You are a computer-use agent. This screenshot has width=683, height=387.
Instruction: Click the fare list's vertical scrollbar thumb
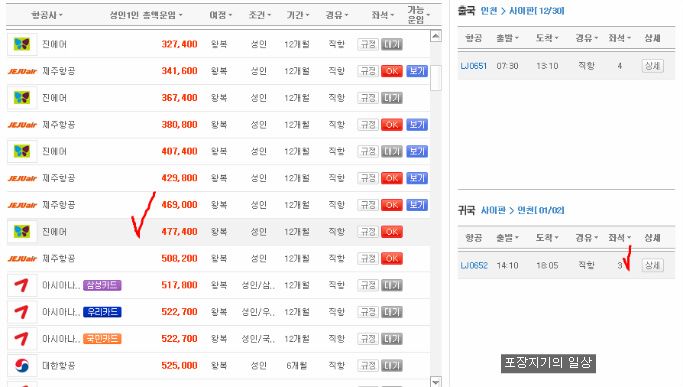(436, 78)
